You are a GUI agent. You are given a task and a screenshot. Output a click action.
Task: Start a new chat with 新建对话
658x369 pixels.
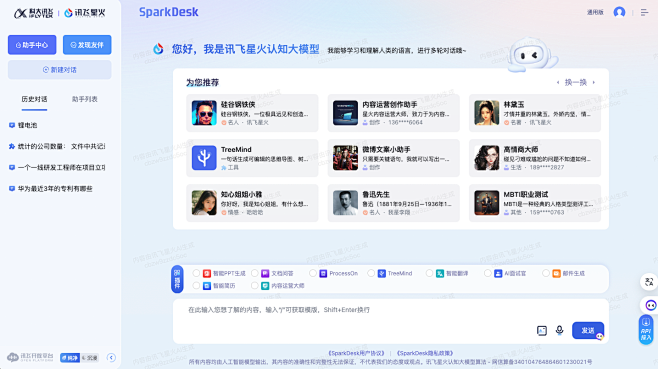[x=60, y=70]
